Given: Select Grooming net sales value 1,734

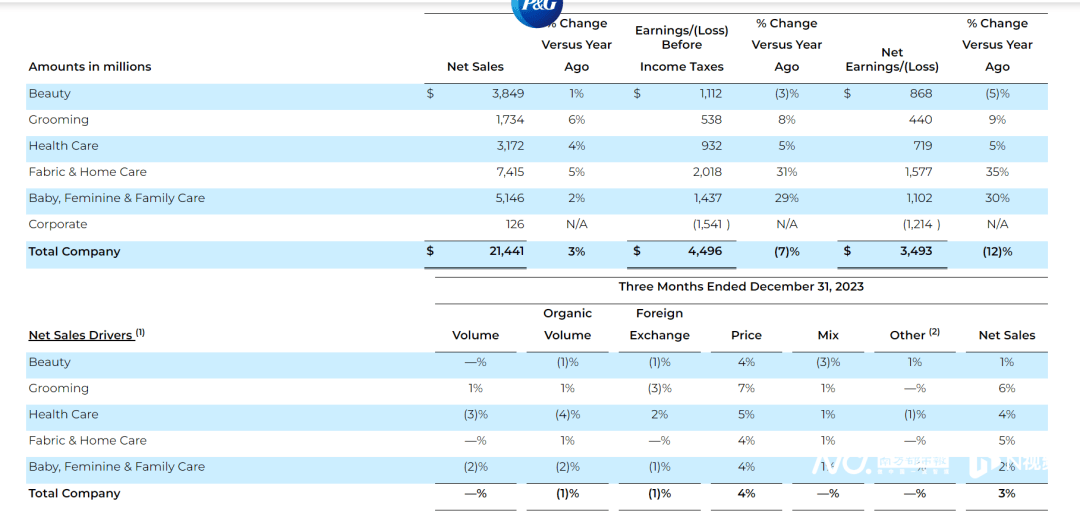Looking at the screenshot, I should (510, 120).
